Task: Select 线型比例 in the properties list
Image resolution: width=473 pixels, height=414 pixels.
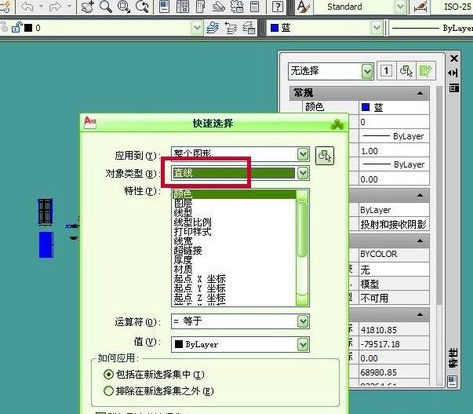Action: [192, 222]
